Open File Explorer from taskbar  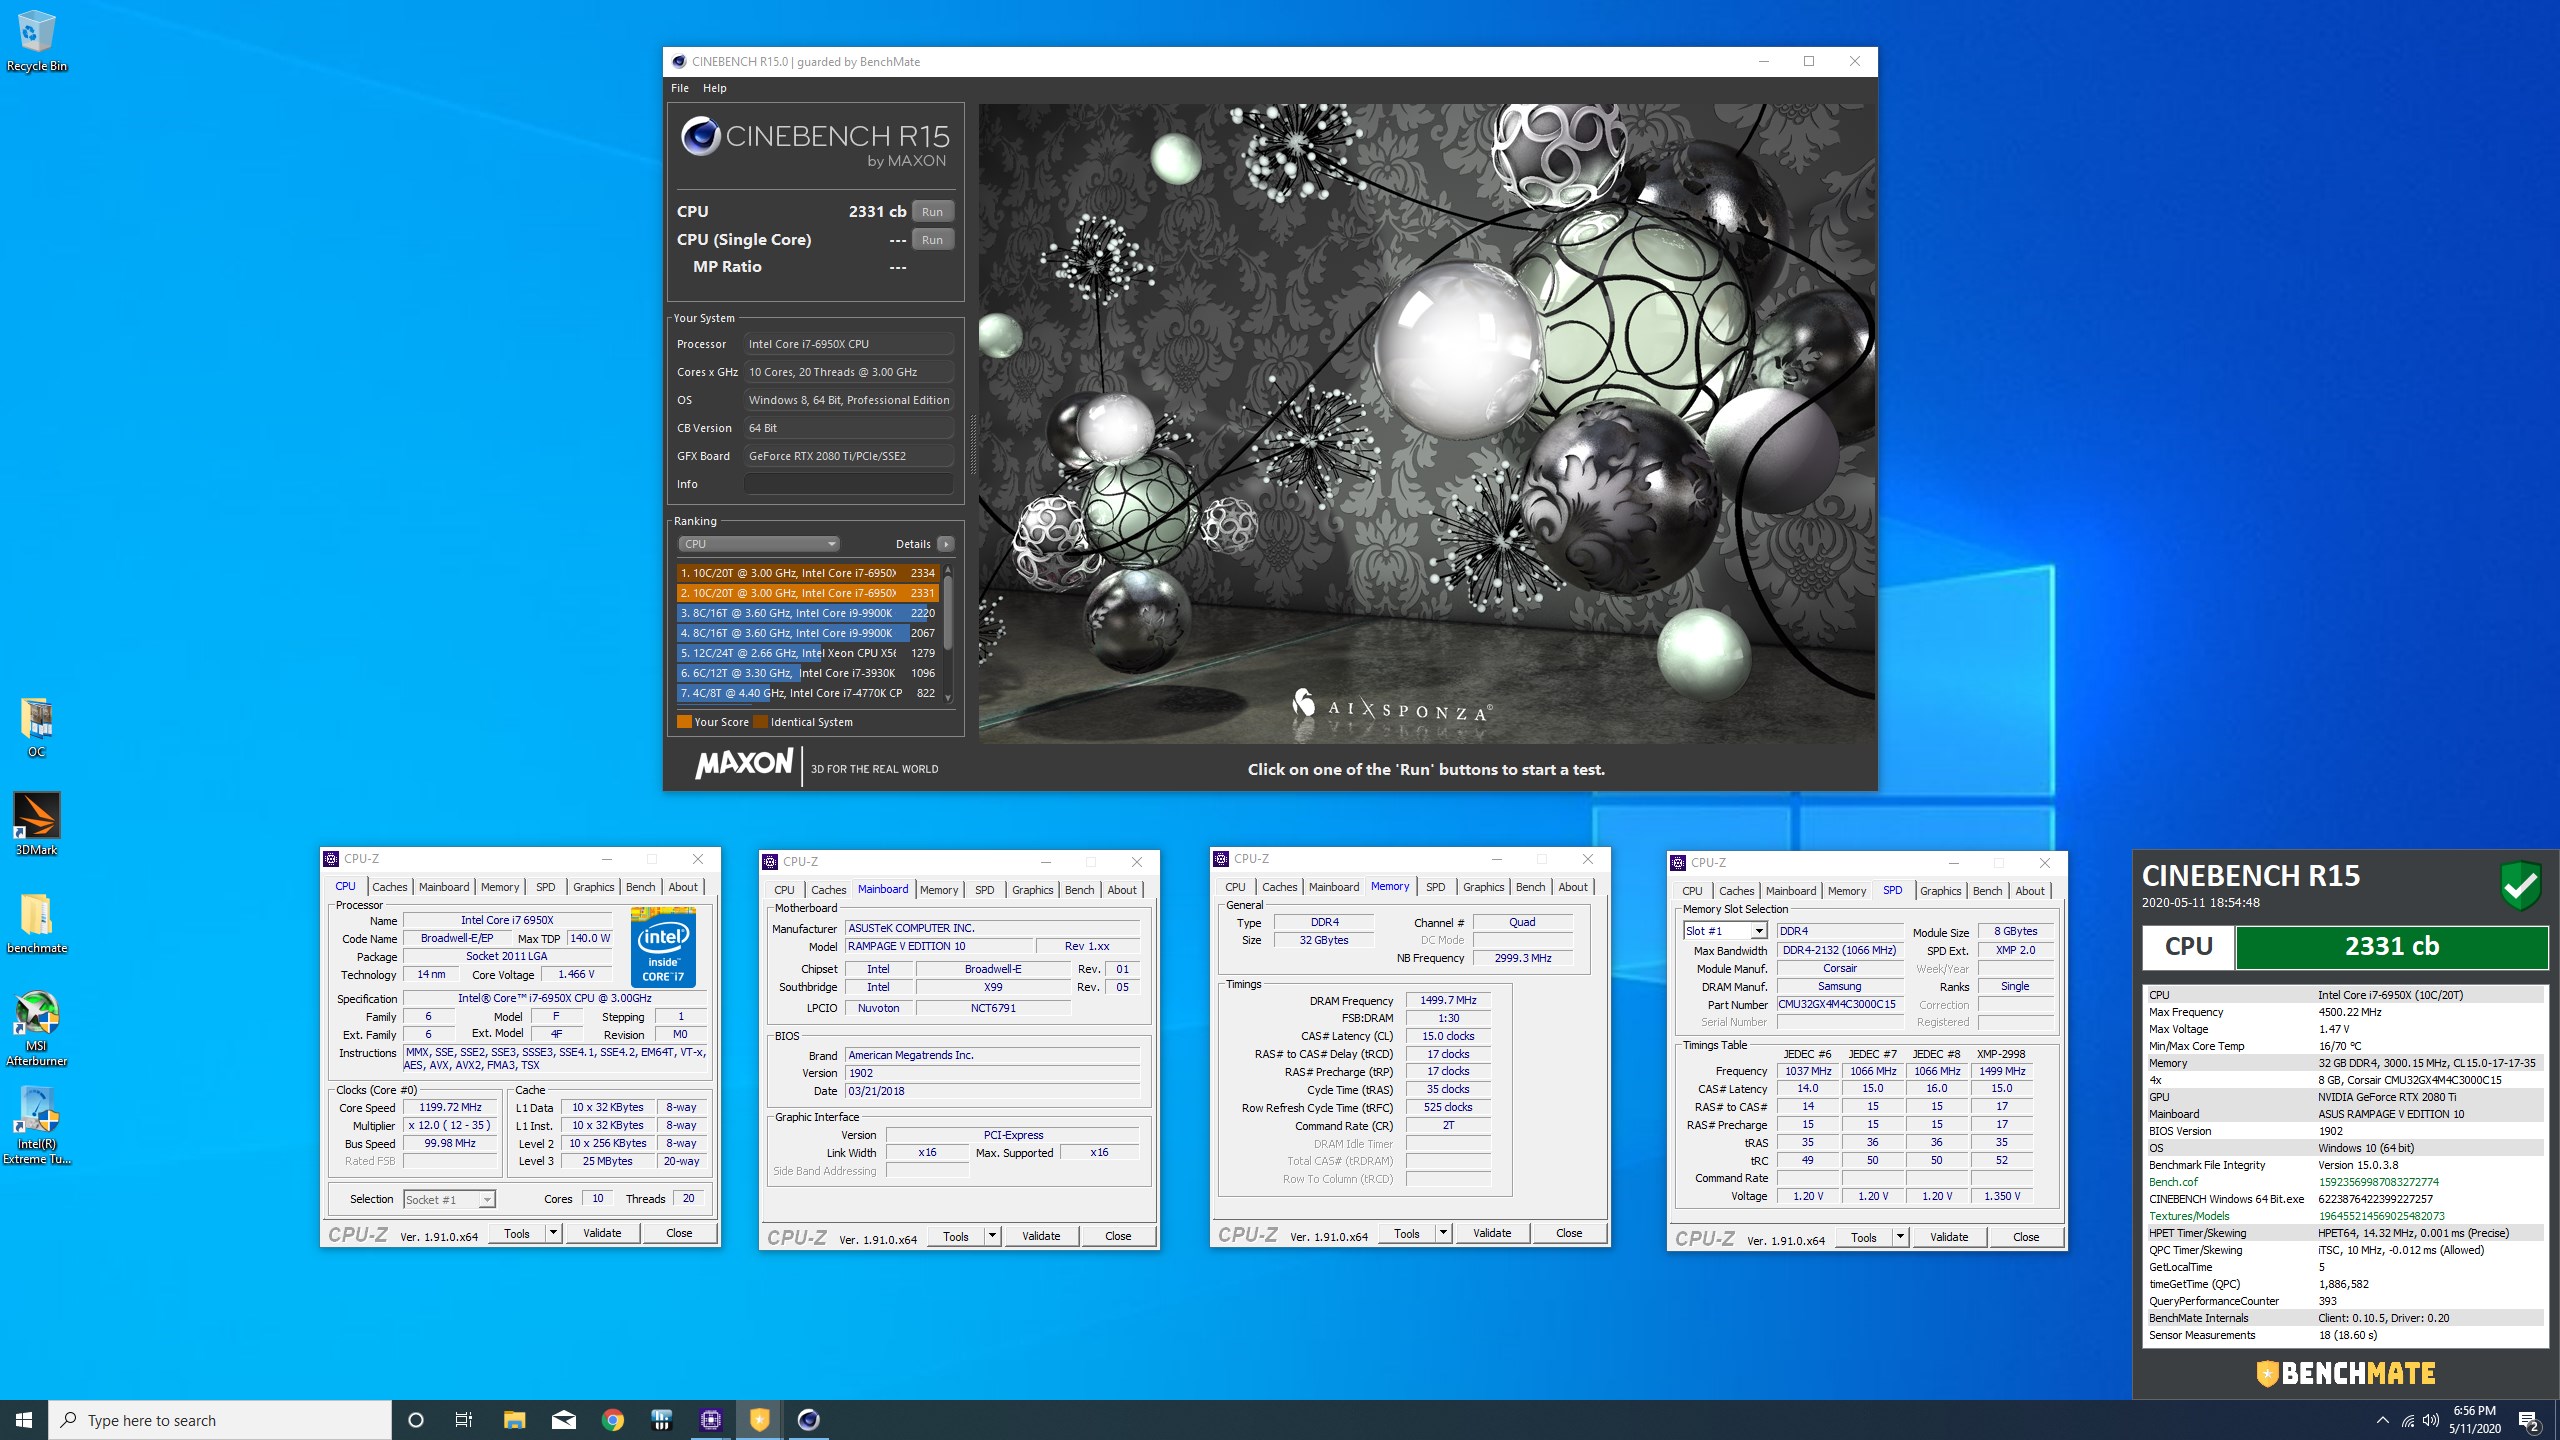click(514, 1420)
